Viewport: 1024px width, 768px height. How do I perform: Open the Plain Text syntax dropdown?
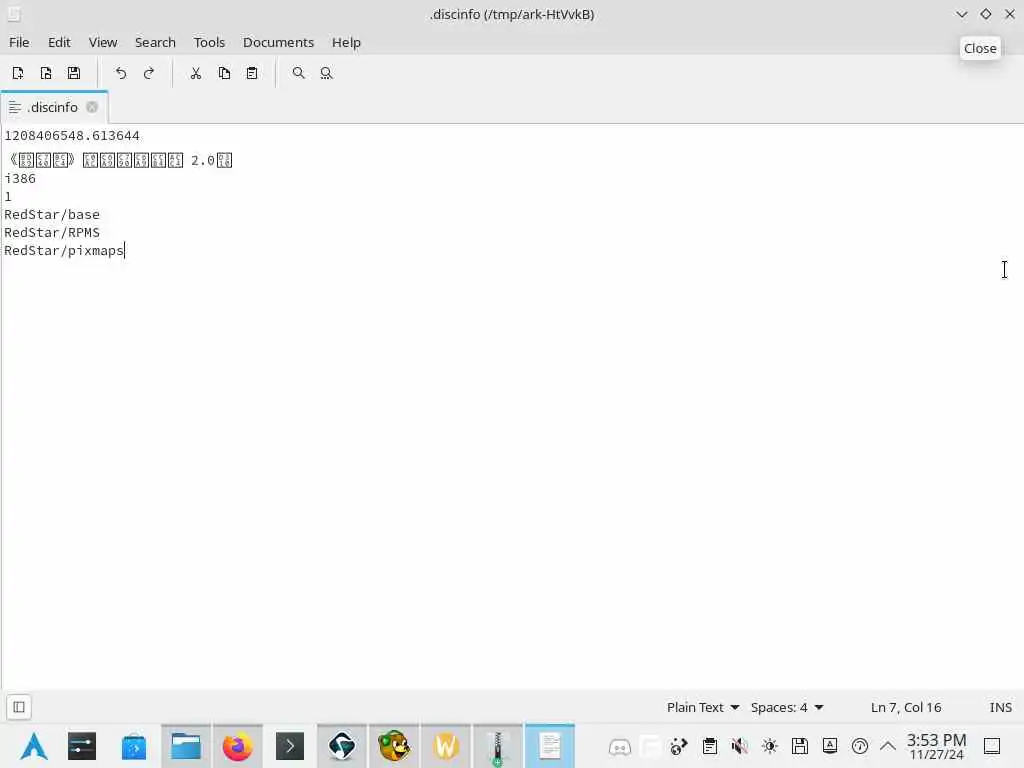coord(703,707)
